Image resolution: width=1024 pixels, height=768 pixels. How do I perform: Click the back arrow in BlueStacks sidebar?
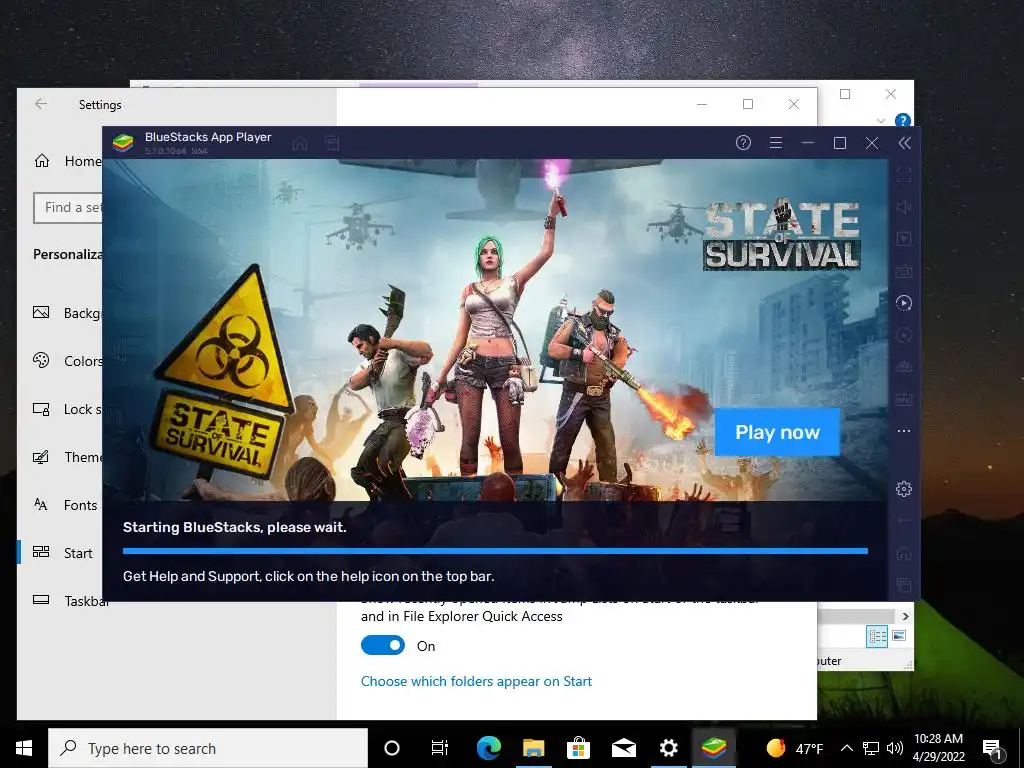904,520
